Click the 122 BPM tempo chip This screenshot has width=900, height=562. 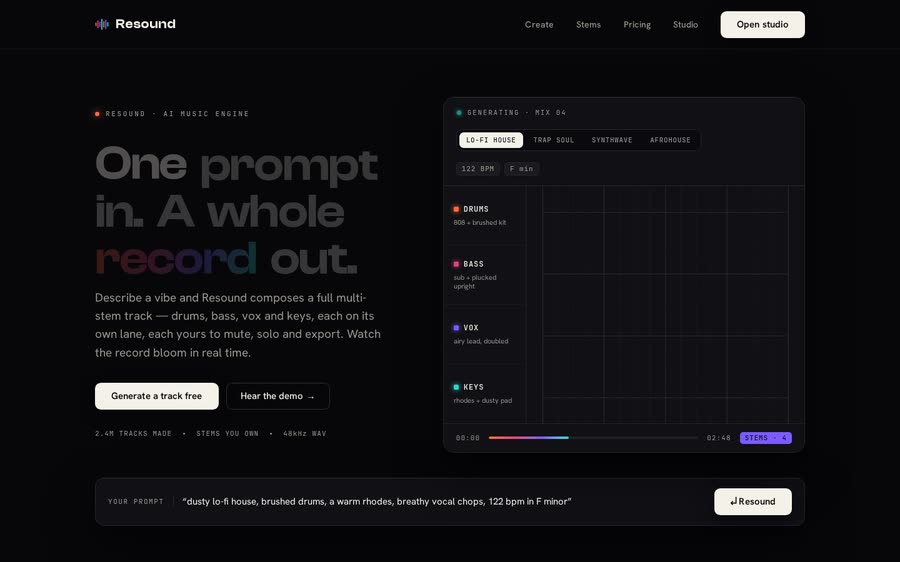tap(478, 169)
